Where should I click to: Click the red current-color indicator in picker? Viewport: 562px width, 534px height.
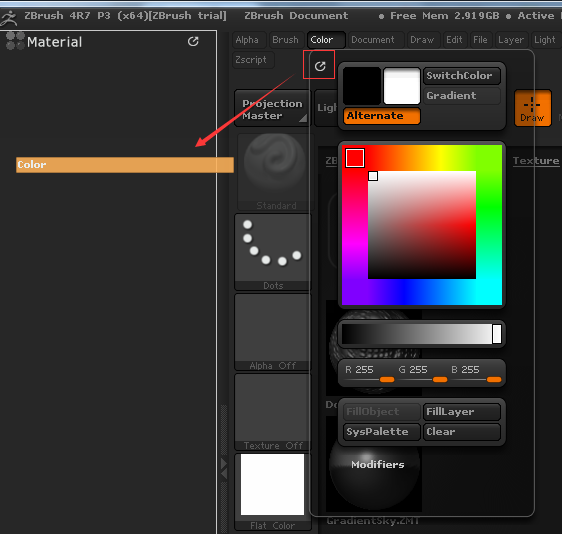pyautogui.click(x=355, y=158)
